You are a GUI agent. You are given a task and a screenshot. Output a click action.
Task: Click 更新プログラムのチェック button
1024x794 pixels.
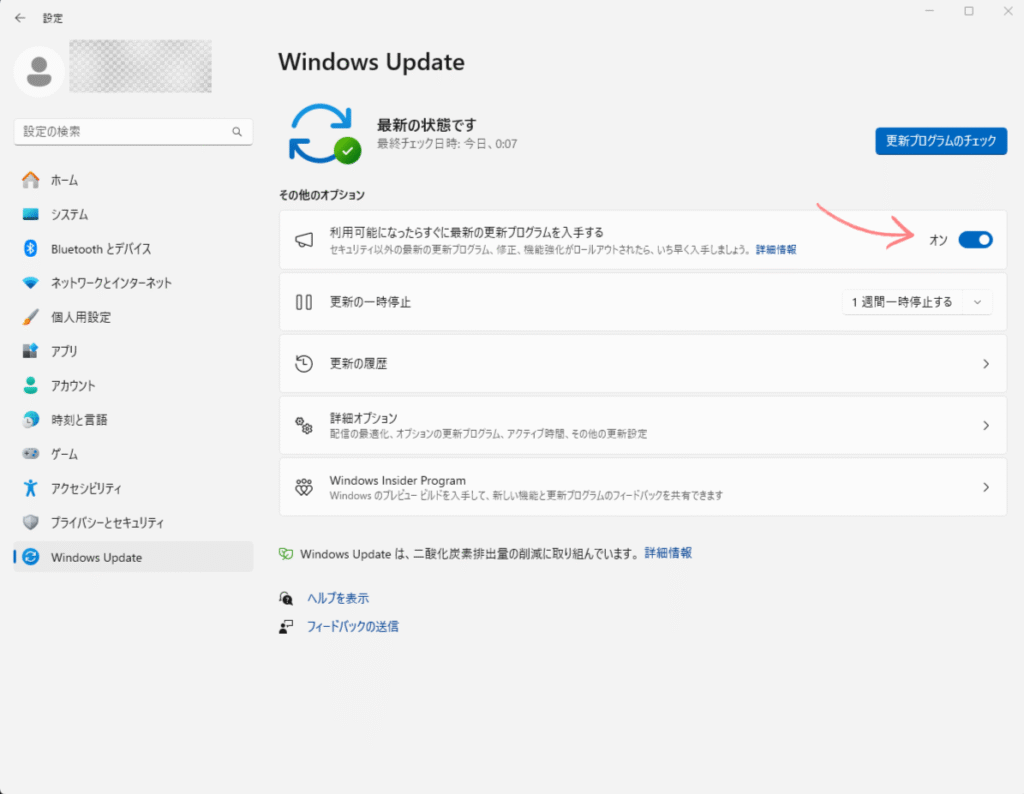[941, 141]
